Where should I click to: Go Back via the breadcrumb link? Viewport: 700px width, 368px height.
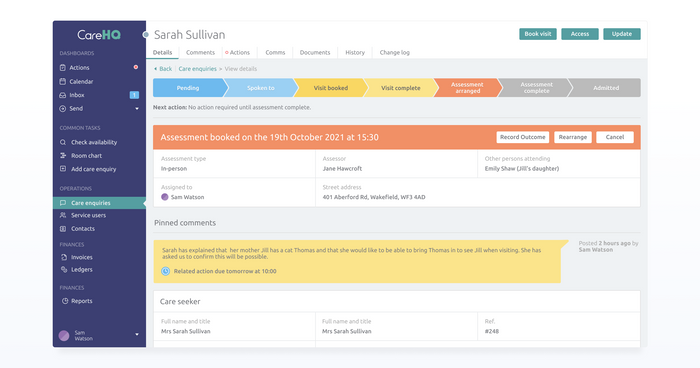163,69
